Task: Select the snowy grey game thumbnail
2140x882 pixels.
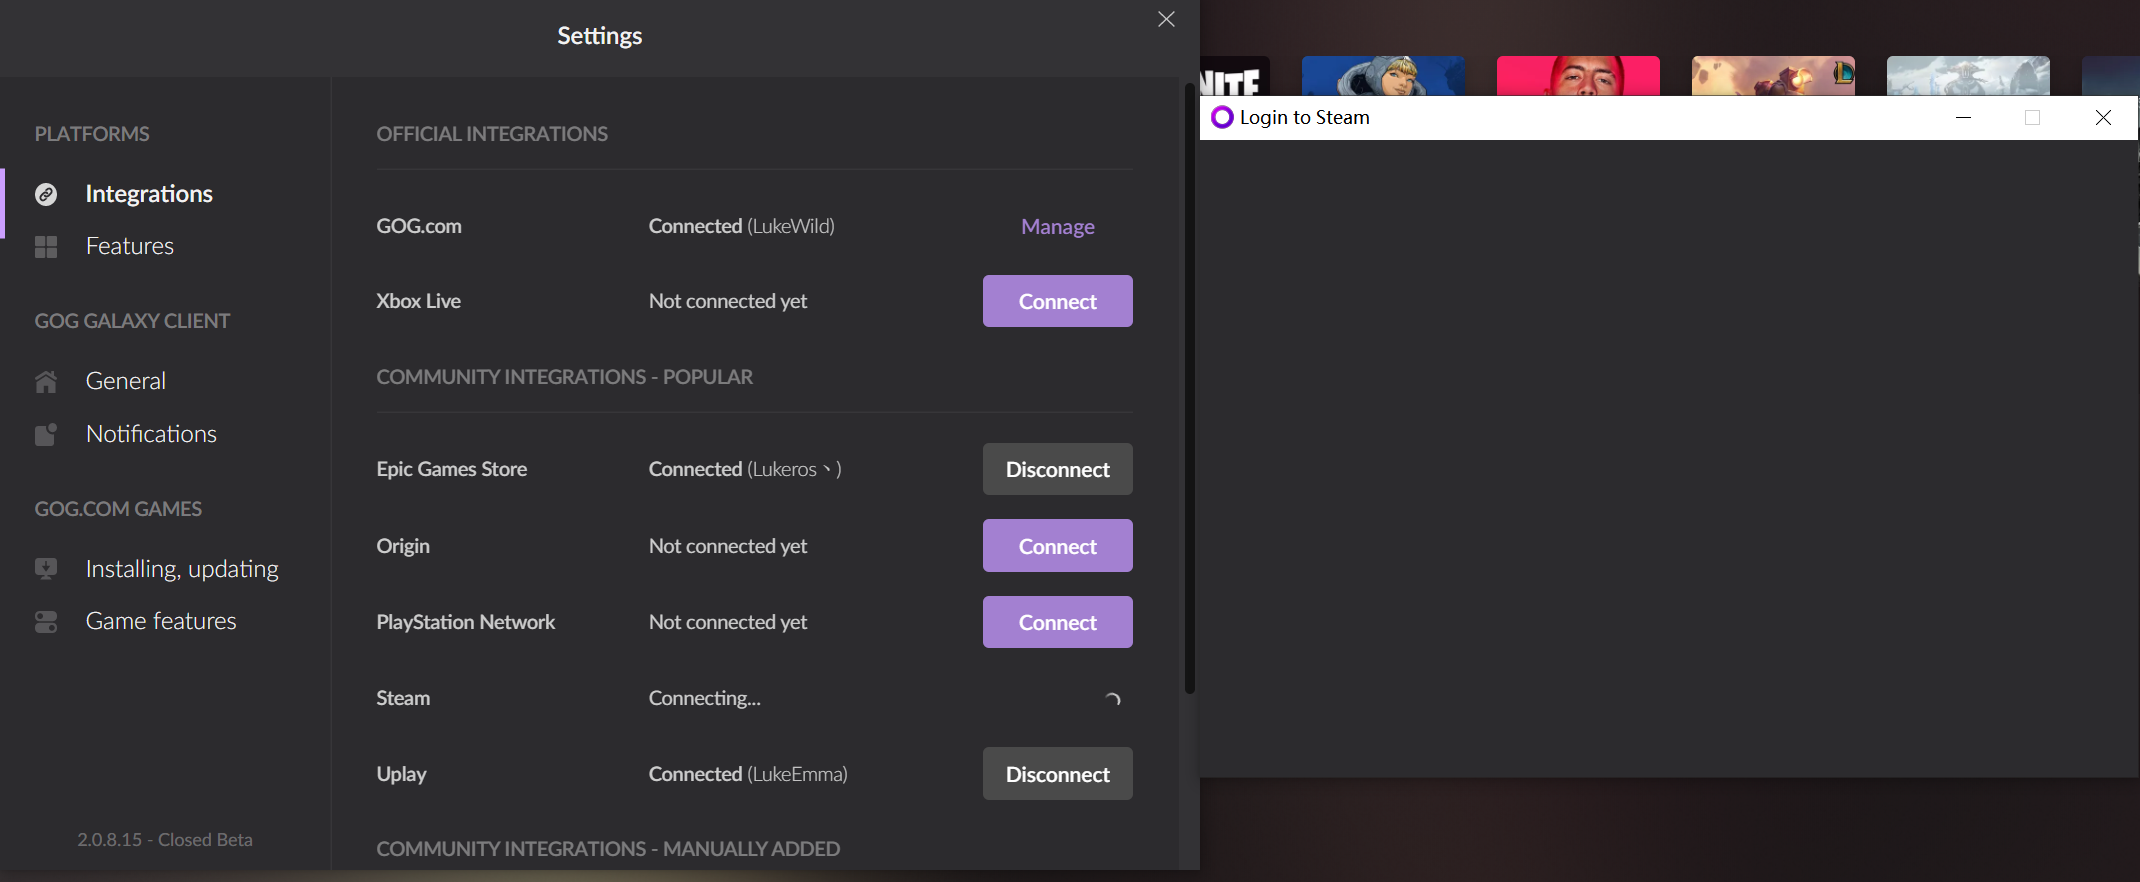Action: click(1968, 76)
